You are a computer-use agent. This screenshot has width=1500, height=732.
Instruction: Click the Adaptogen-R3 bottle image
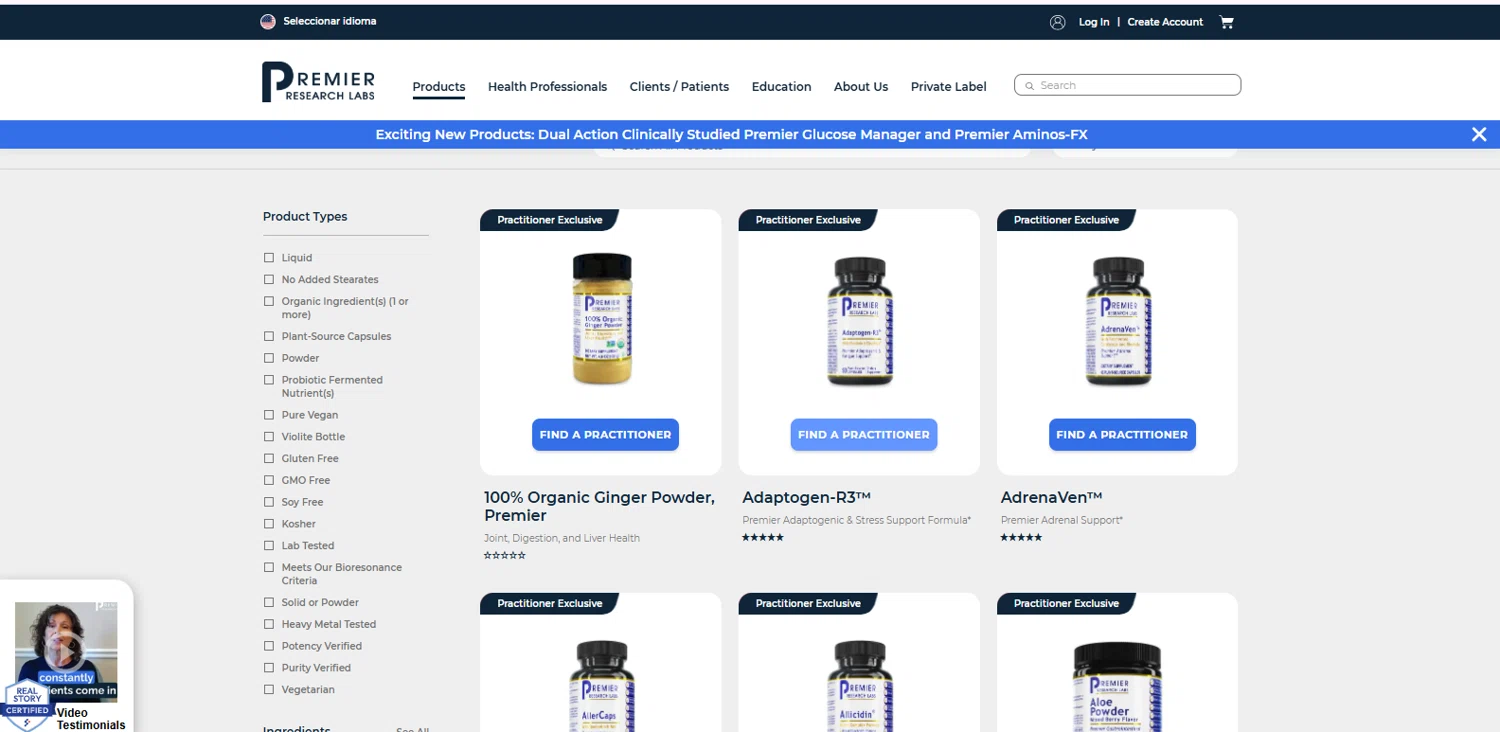pos(860,322)
